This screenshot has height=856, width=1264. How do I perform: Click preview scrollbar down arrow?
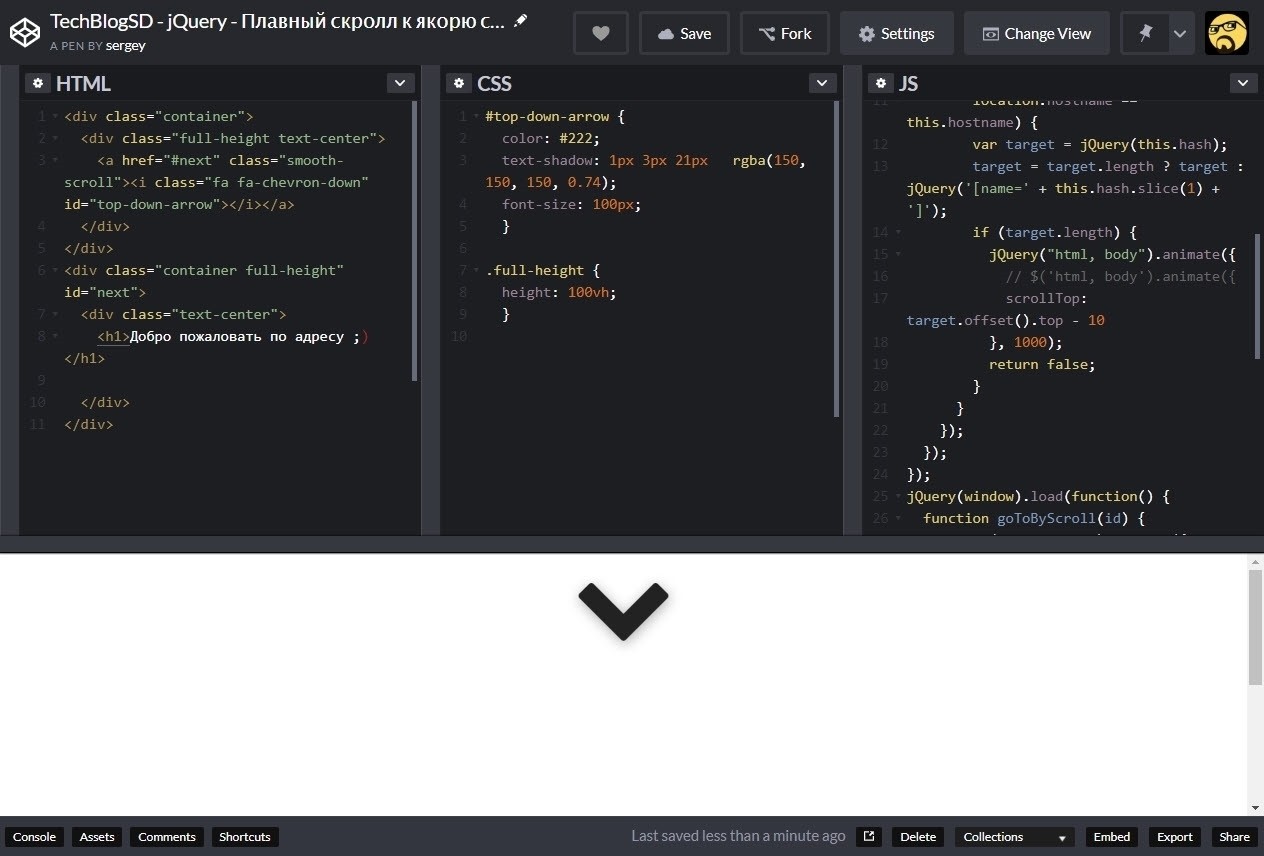[1255, 808]
